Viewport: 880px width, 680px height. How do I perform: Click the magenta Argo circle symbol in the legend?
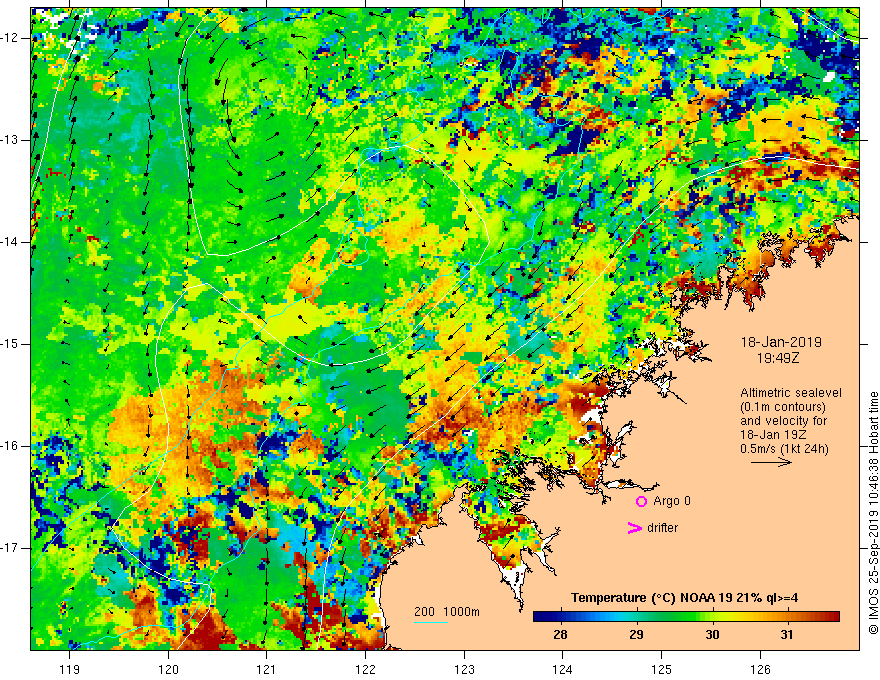click(641, 501)
